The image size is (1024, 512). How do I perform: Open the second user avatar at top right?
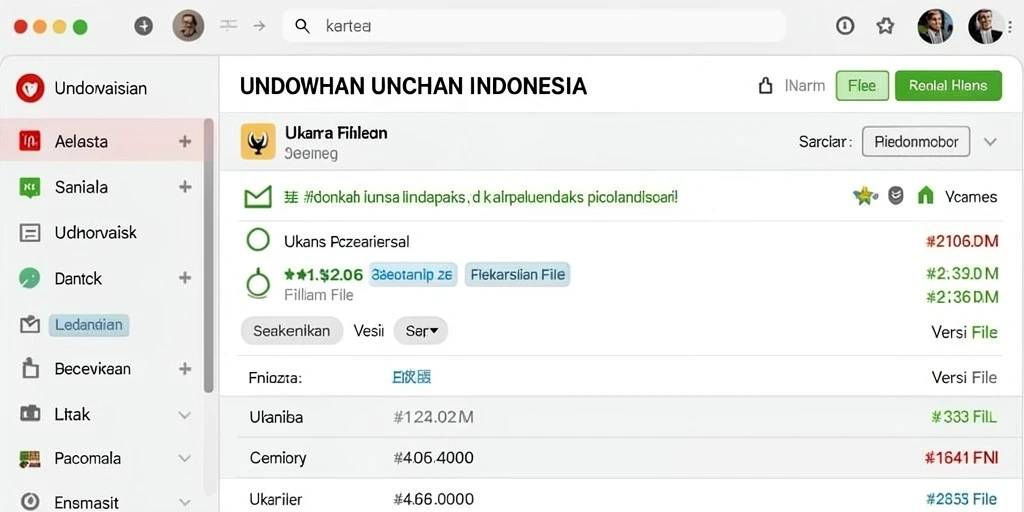(x=985, y=26)
